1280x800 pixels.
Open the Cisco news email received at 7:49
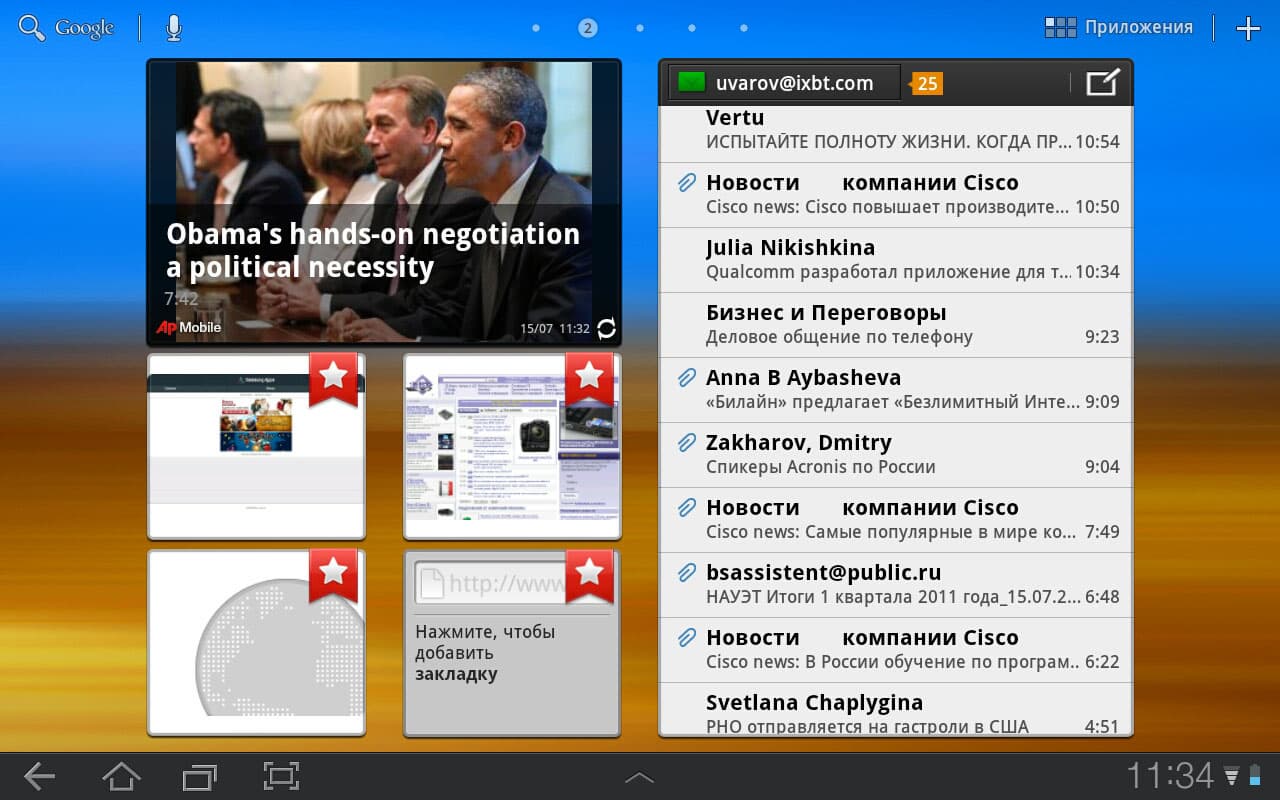click(895, 520)
